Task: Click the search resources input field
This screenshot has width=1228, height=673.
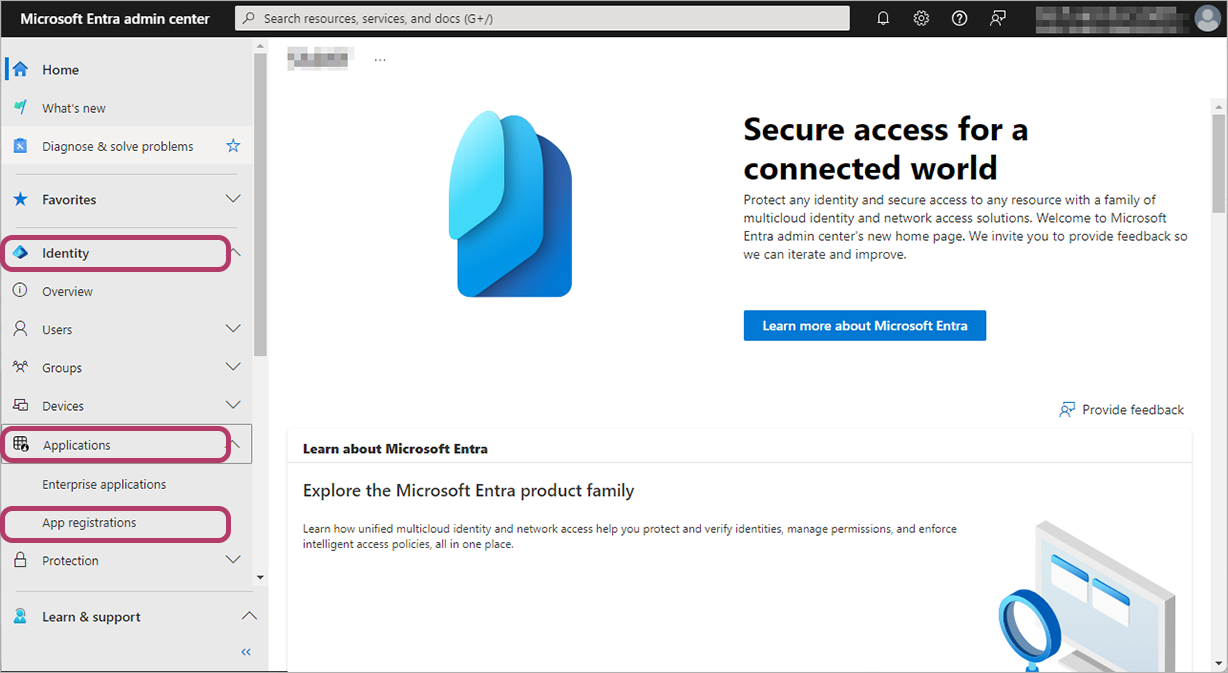Action: coord(542,18)
